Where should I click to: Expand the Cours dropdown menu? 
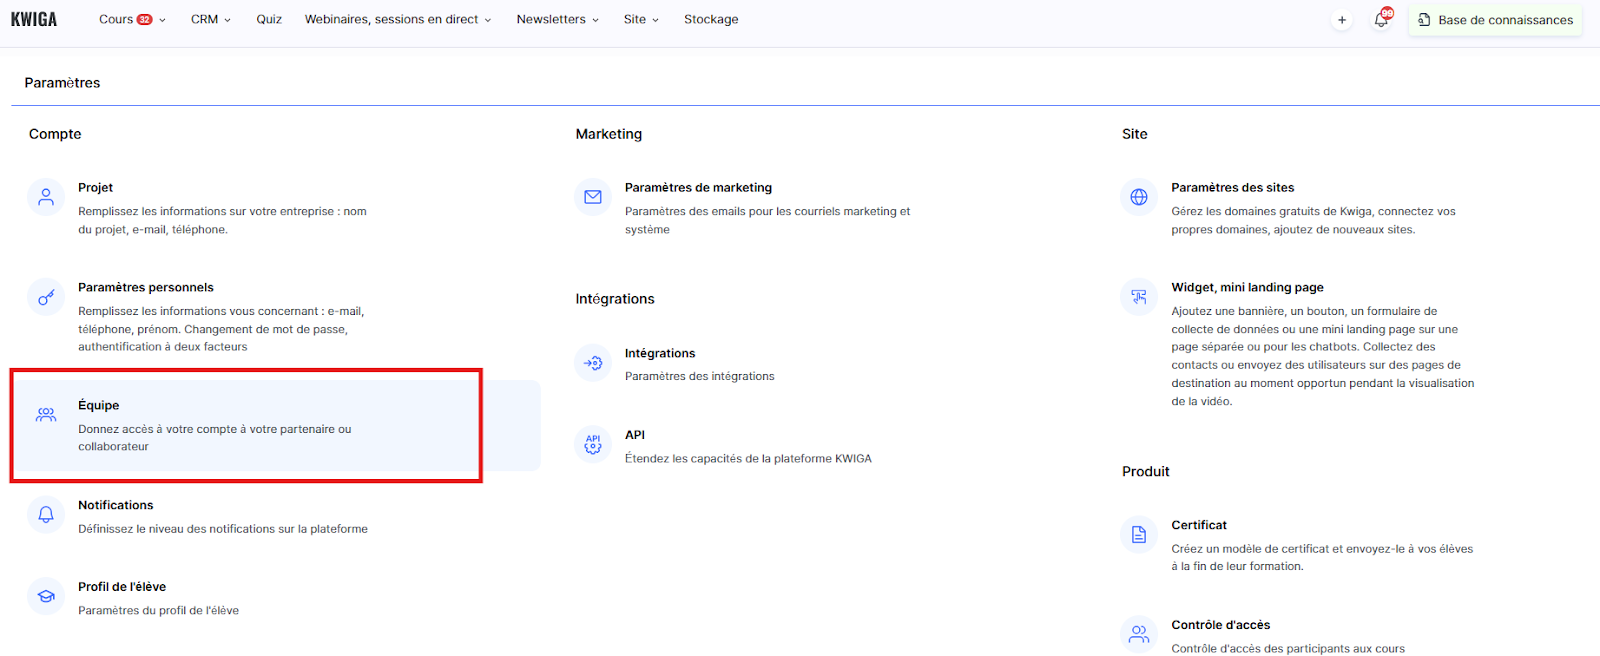(x=131, y=19)
